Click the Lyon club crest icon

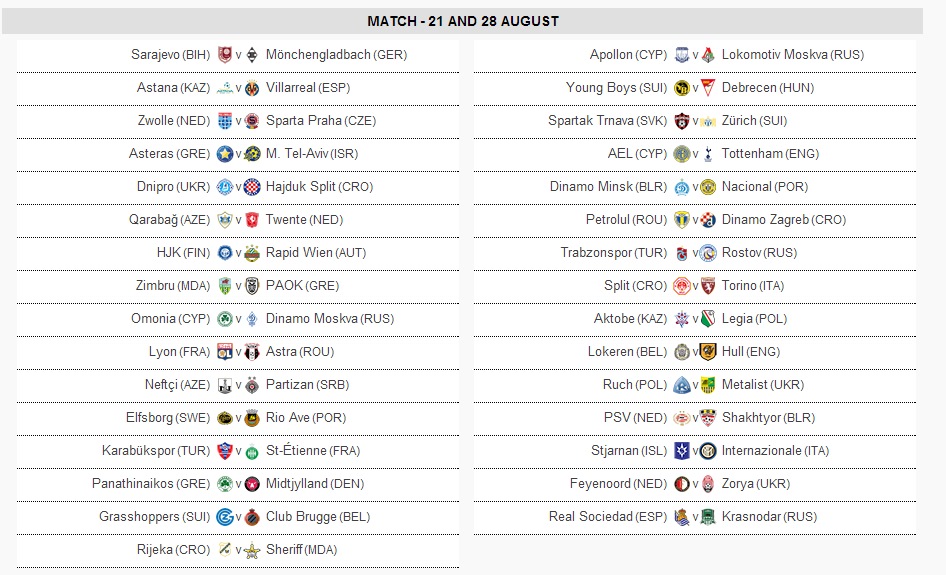224,352
